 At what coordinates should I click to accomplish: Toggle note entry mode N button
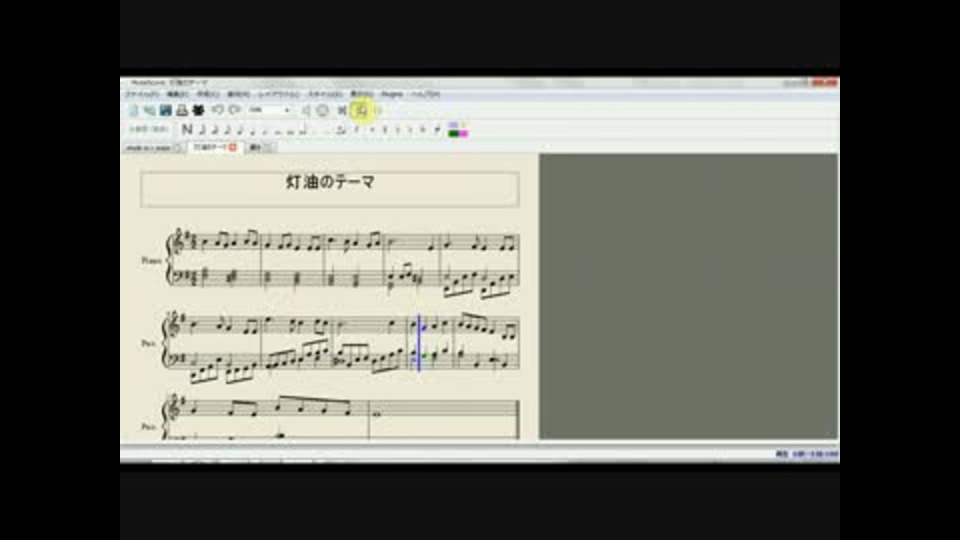pyautogui.click(x=187, y=129)
